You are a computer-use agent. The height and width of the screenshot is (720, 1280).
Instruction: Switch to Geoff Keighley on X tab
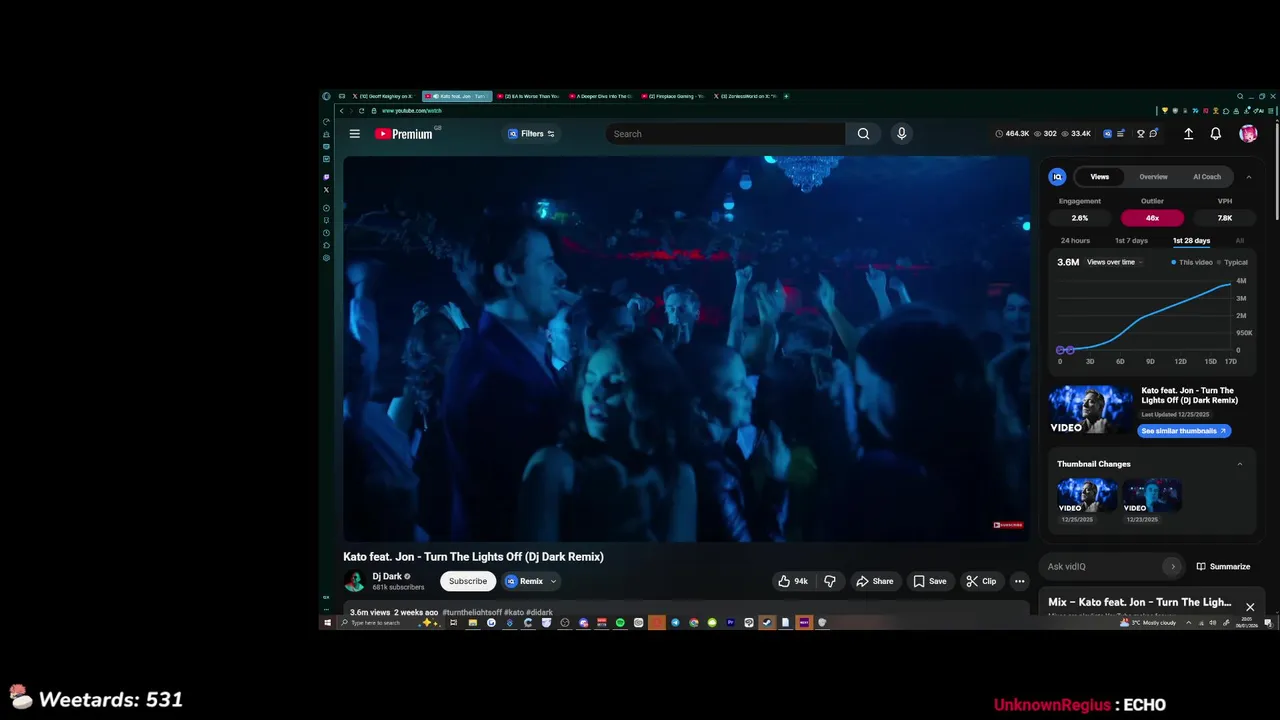click(x=384, y=96)
